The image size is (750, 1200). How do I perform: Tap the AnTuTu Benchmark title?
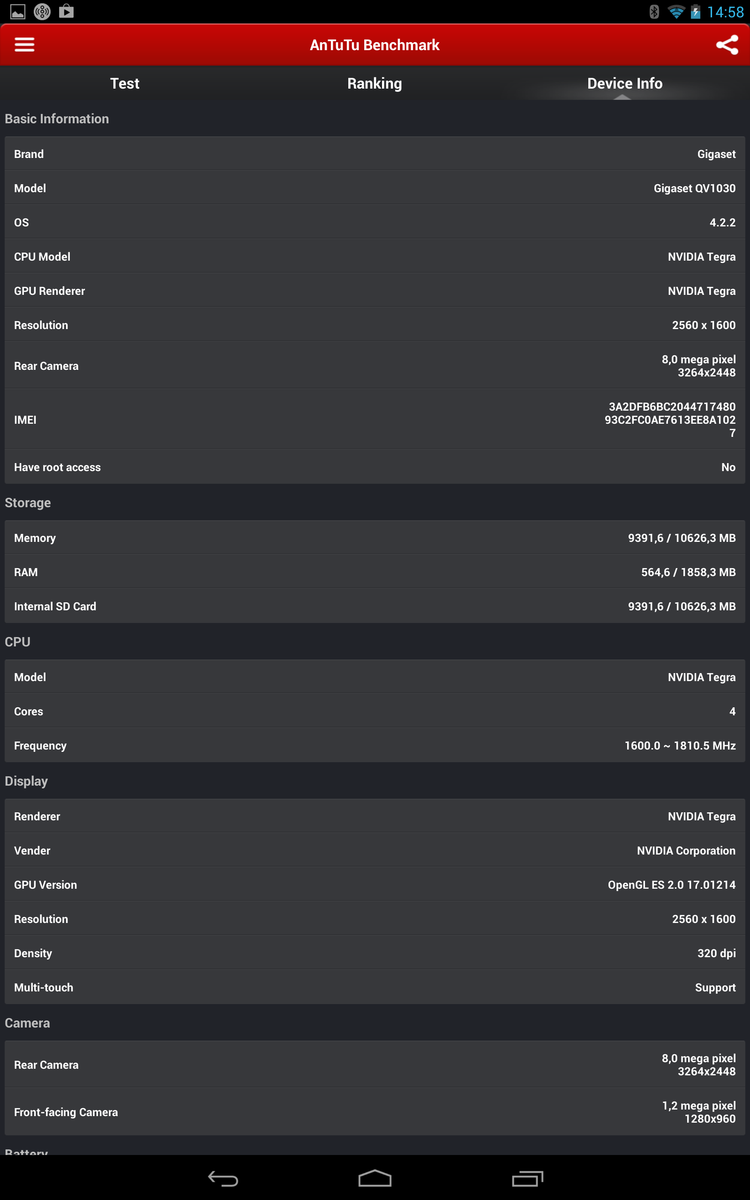tap(375, 45)
